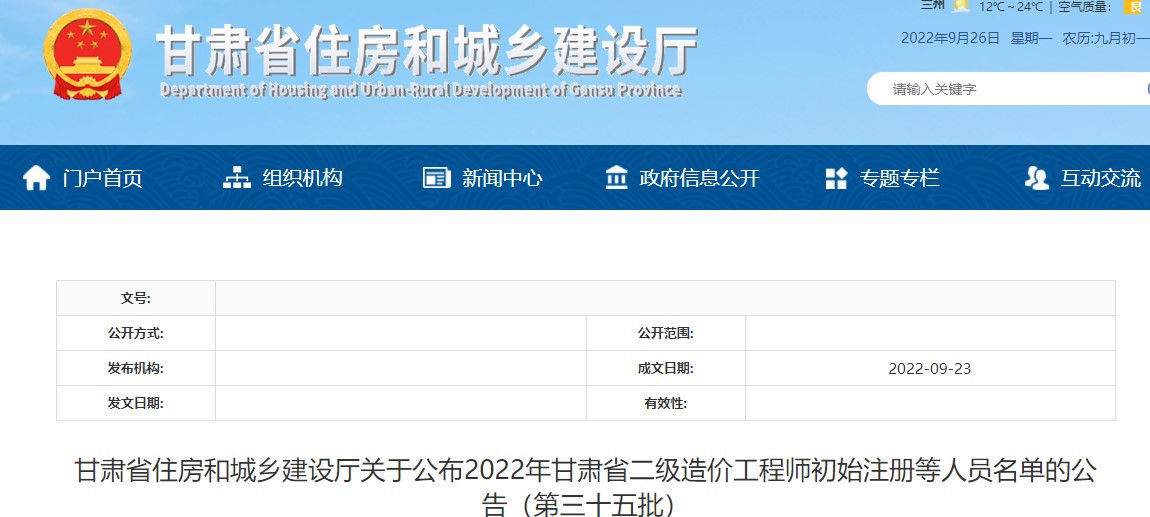Click the people icon beside 互动交流
This screenshot has height=517, width=1150.
click(1036, 178)
